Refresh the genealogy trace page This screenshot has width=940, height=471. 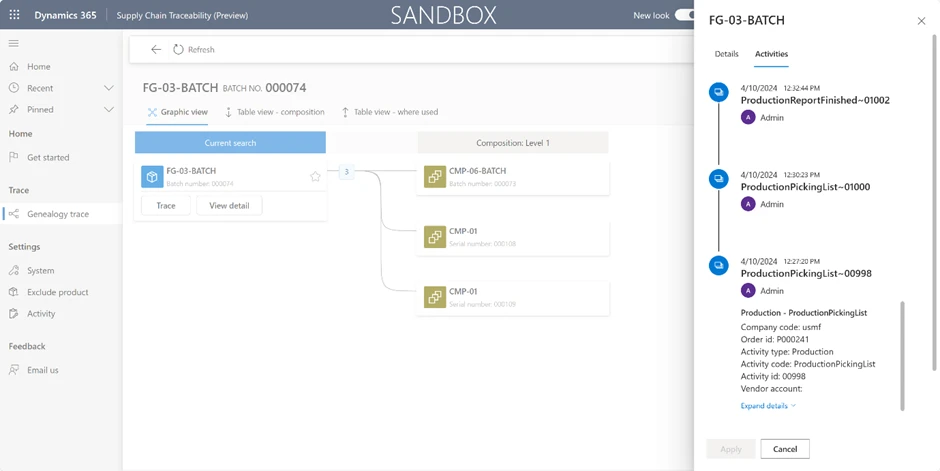click(193, 49)
